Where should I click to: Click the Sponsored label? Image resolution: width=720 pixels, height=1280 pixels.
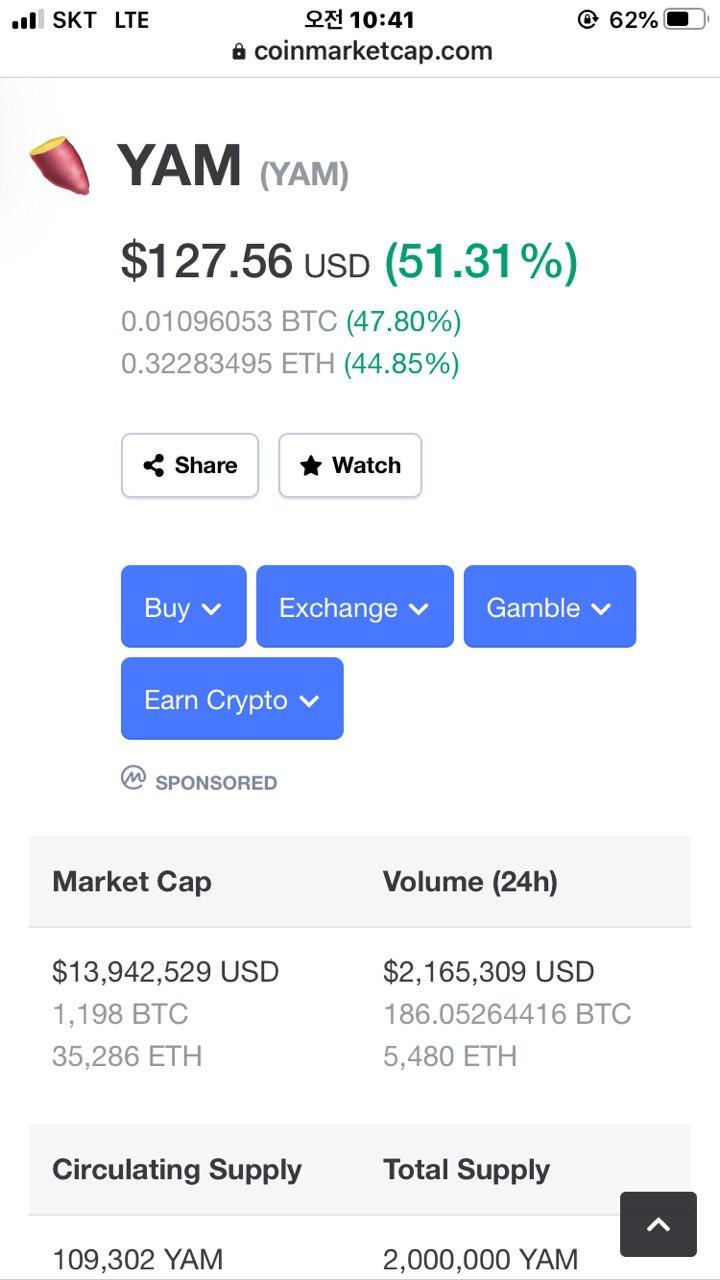[216, 782]
